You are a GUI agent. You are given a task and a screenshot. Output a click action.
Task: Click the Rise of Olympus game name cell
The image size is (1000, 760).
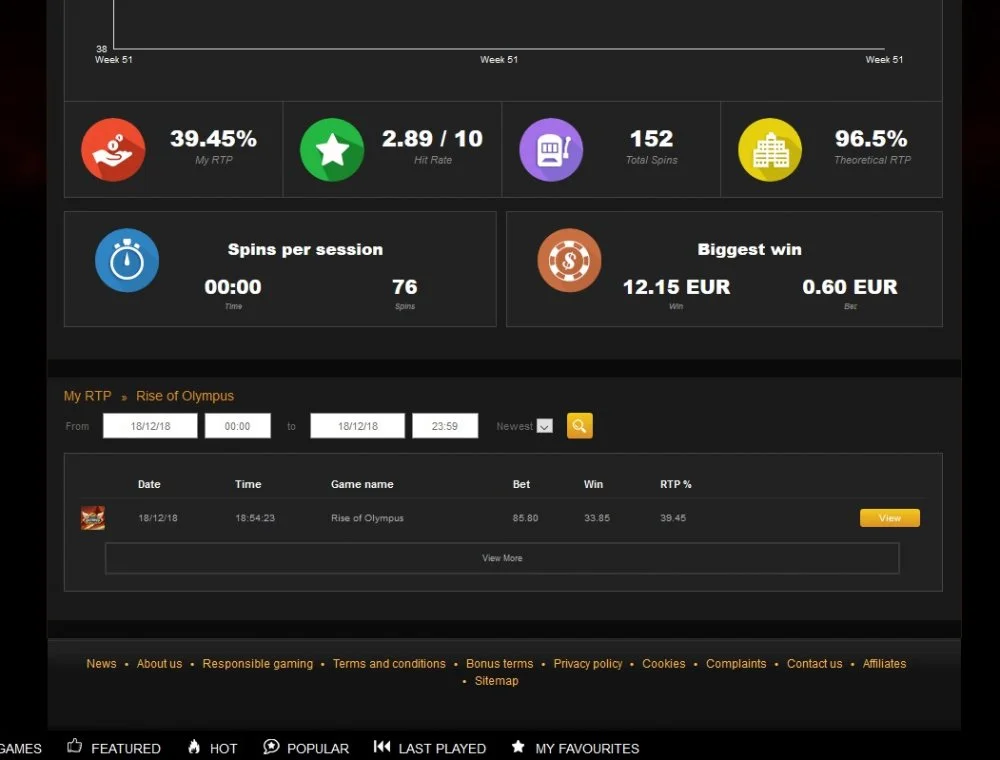[x=367, y=518]
